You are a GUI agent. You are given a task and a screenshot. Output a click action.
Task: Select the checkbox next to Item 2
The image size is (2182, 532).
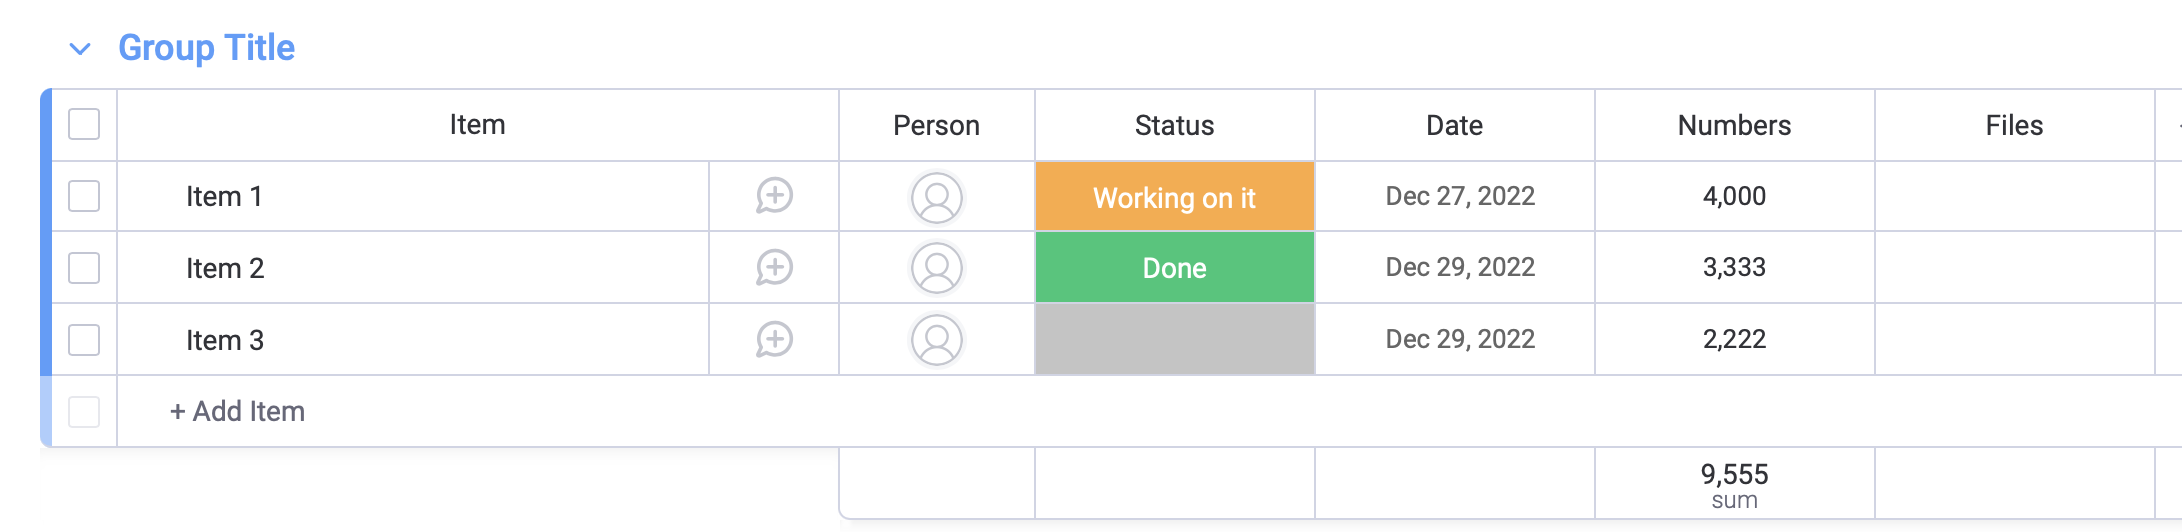pyautogui.click(x=84, y=268)
